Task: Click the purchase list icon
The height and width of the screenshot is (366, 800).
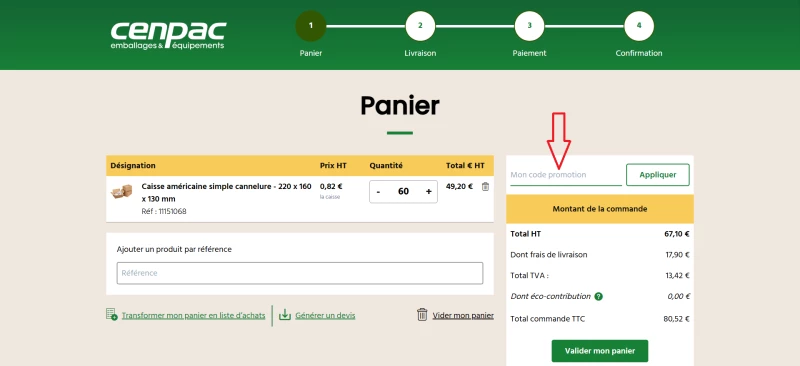Action: pos(112,314)
